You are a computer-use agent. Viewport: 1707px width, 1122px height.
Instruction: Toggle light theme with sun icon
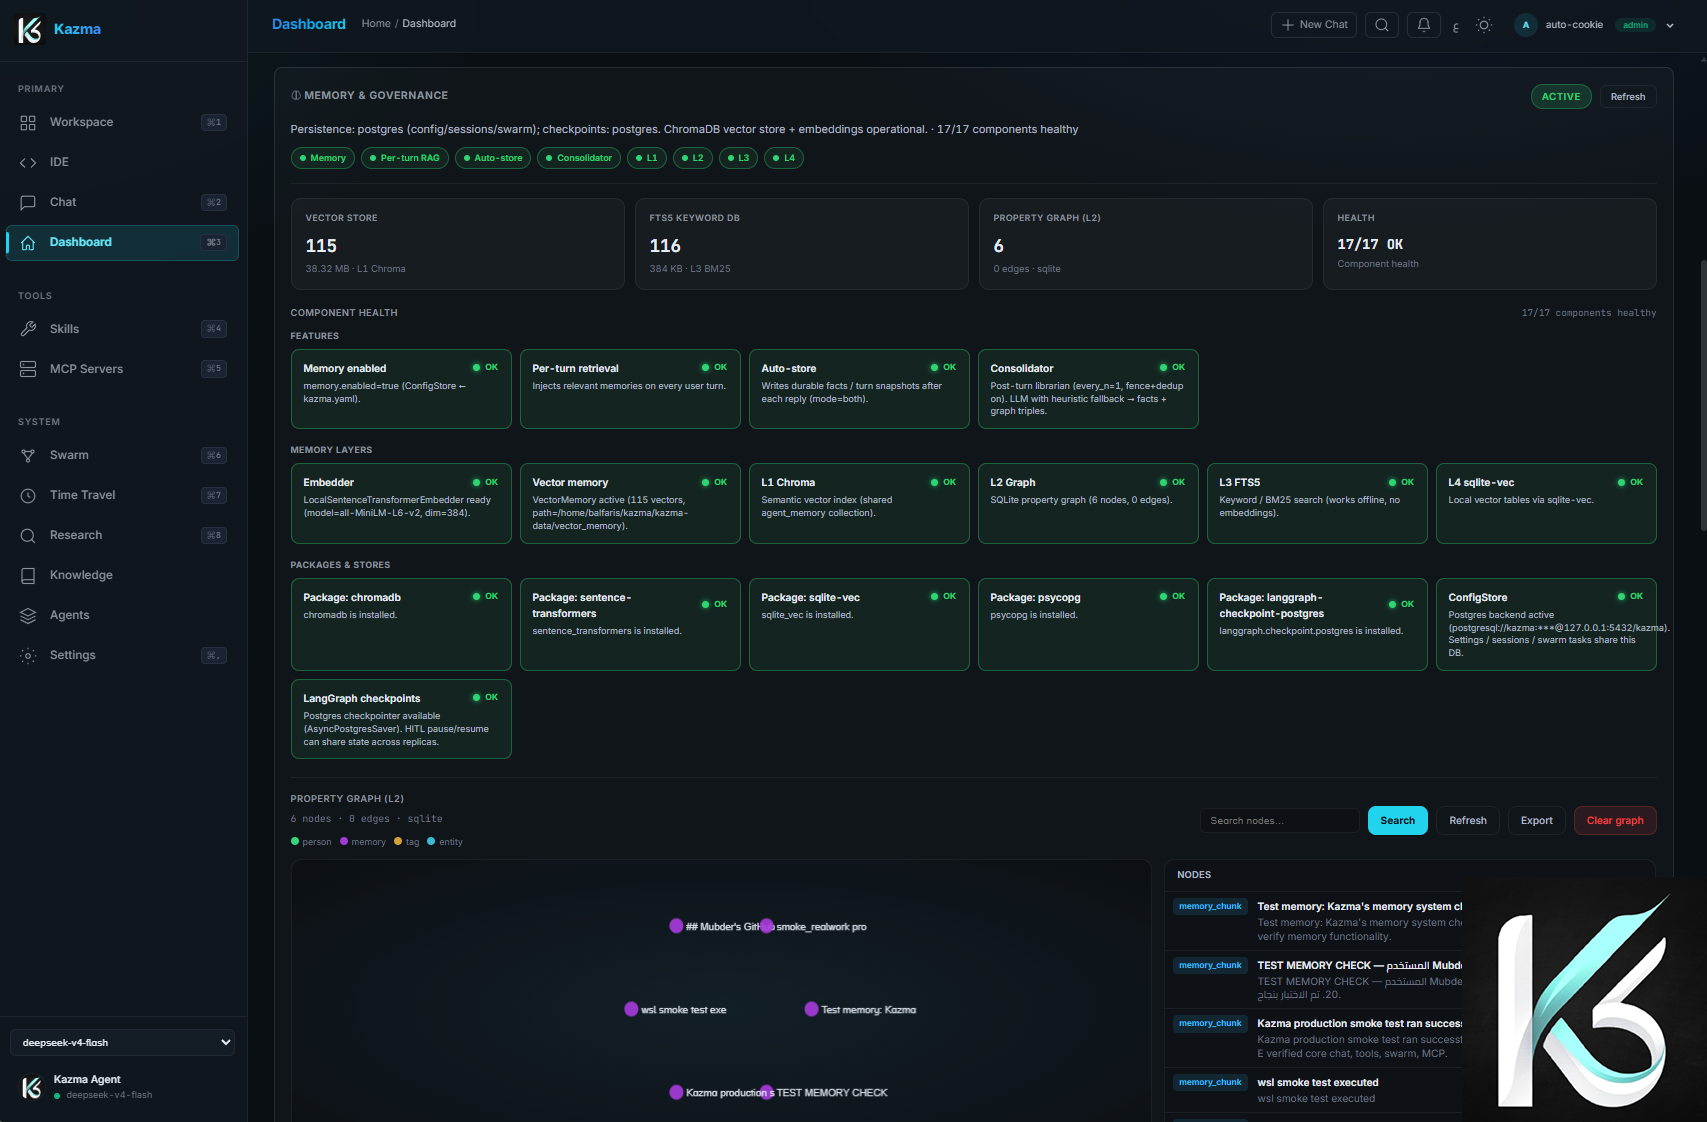tap(1484, 25)
